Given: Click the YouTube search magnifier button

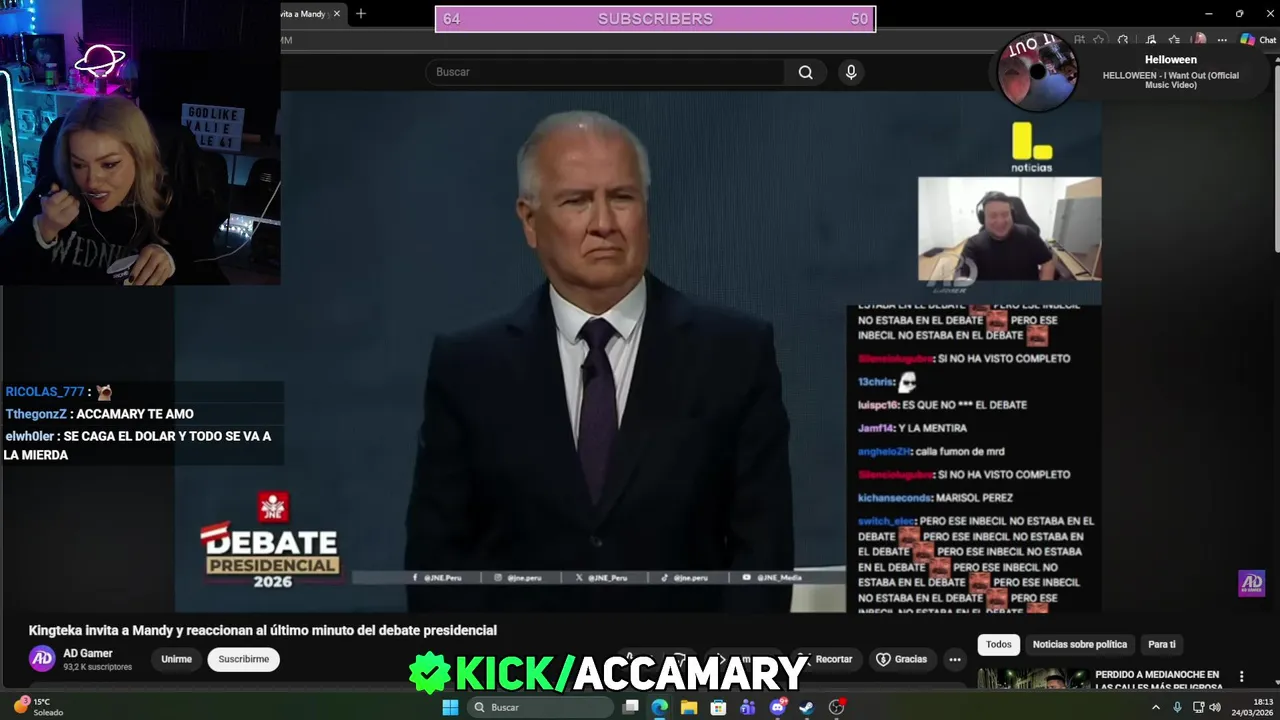Looking at the screenshot, I should click(x=805, y=72).
